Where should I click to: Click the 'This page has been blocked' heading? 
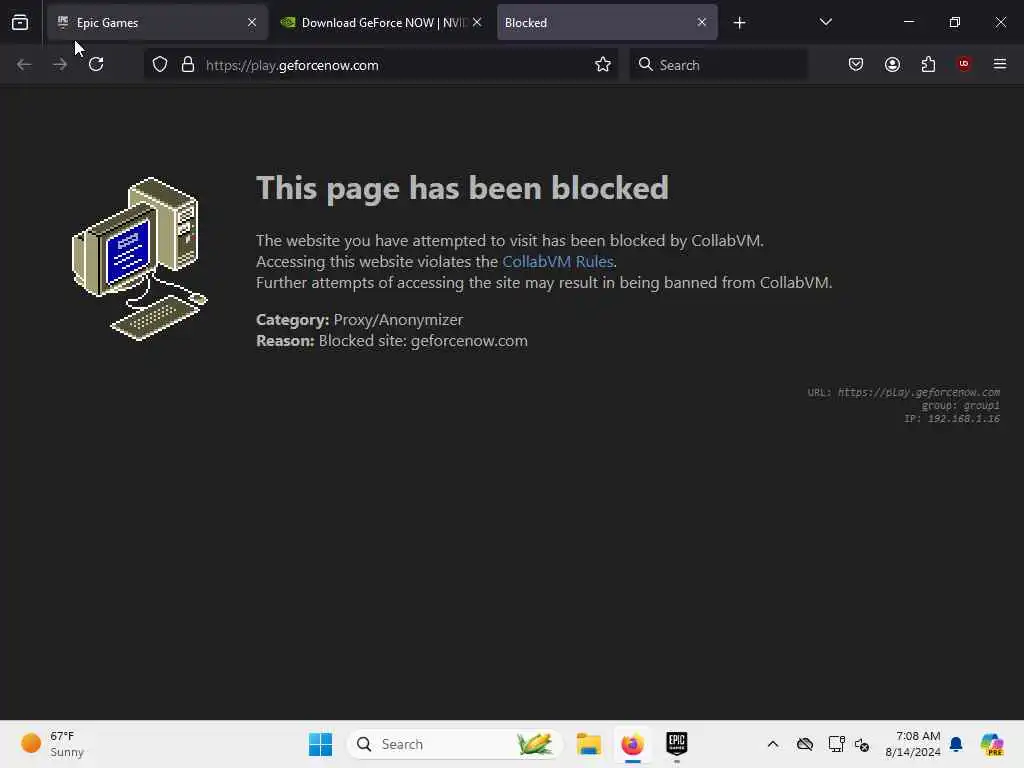click(x=462, y=188)
